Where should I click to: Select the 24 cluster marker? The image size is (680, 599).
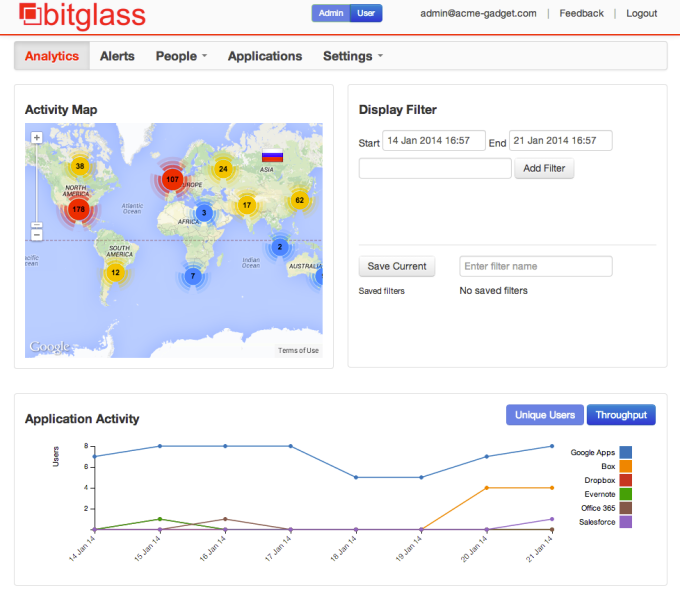pyautogui.click(x=223, y=169)
